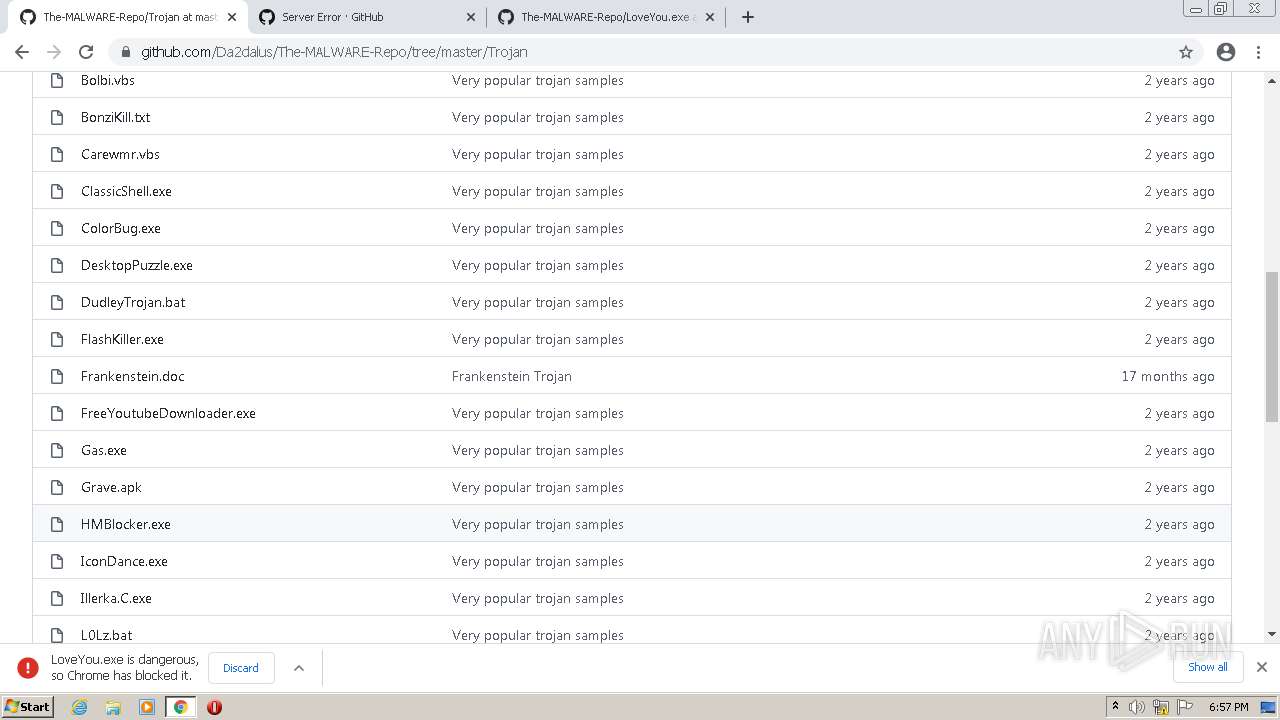
Task: Click the red dangerous download warning icon
Action: (x=28, y=668)
